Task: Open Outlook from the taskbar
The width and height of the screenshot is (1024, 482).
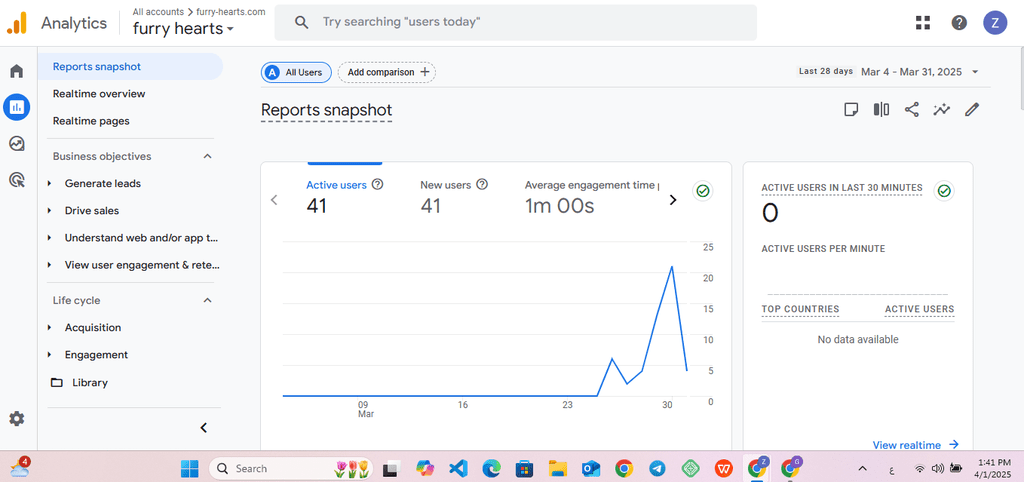Action: pos(591,468)
